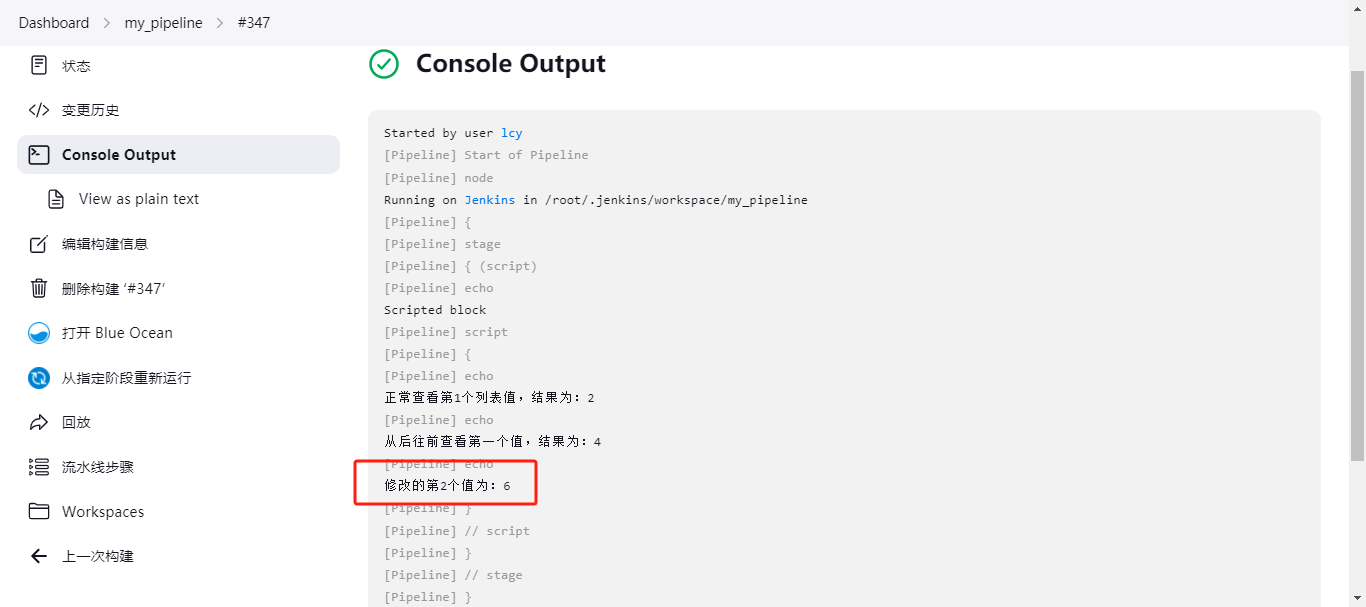This screenshot has width=1366, height=607.
Task: Expand the chevron after my_pipeline breadcrumb
Action: [220, 22]
